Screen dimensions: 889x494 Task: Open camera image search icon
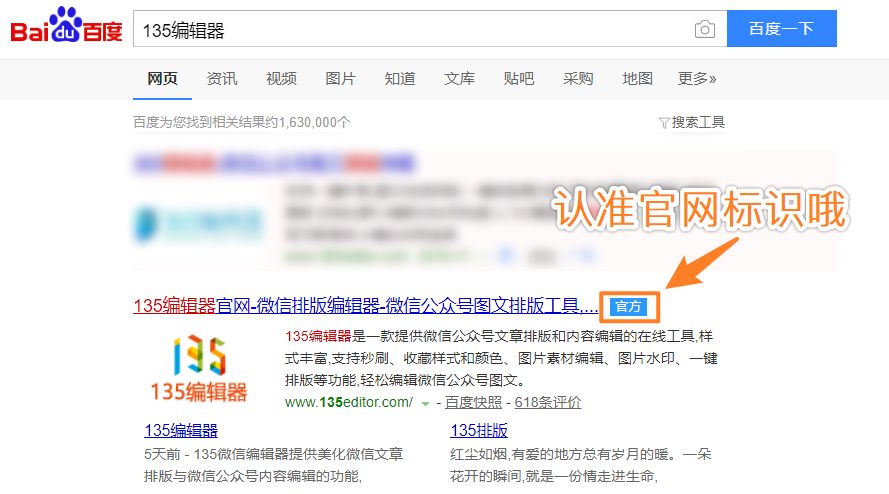[x=704, y=29]
